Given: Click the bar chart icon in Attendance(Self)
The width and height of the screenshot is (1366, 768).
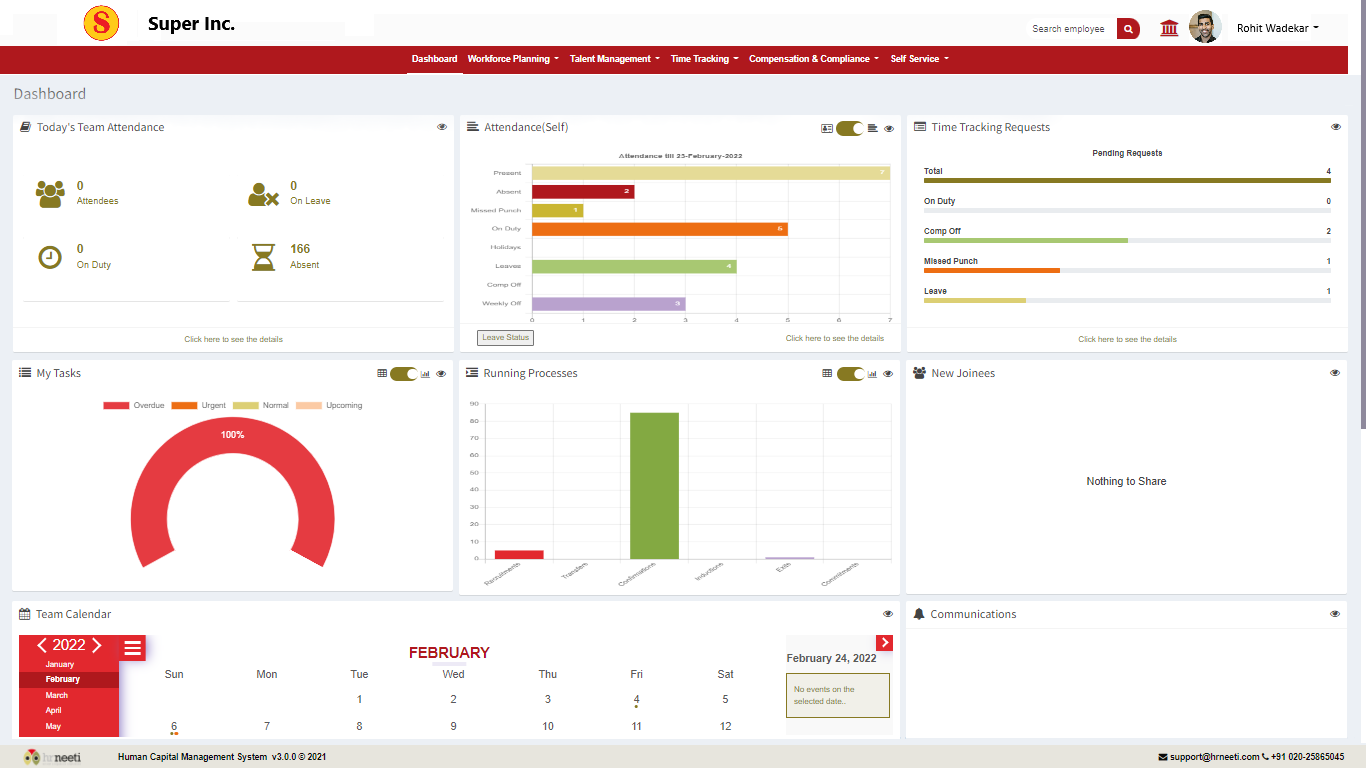Looking at the screenshot, I should pyautogui.click(x=873, y=128).
